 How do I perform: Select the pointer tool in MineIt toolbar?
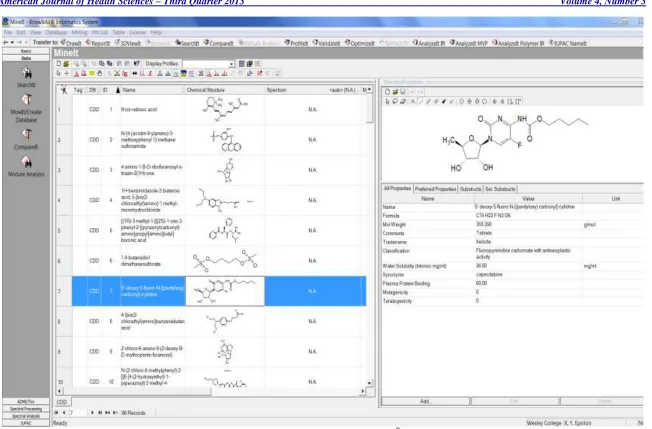pyautogui.click(x=59, y=73)
